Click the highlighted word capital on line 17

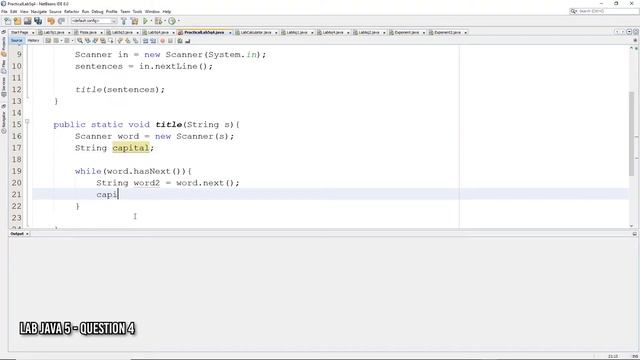131,148
